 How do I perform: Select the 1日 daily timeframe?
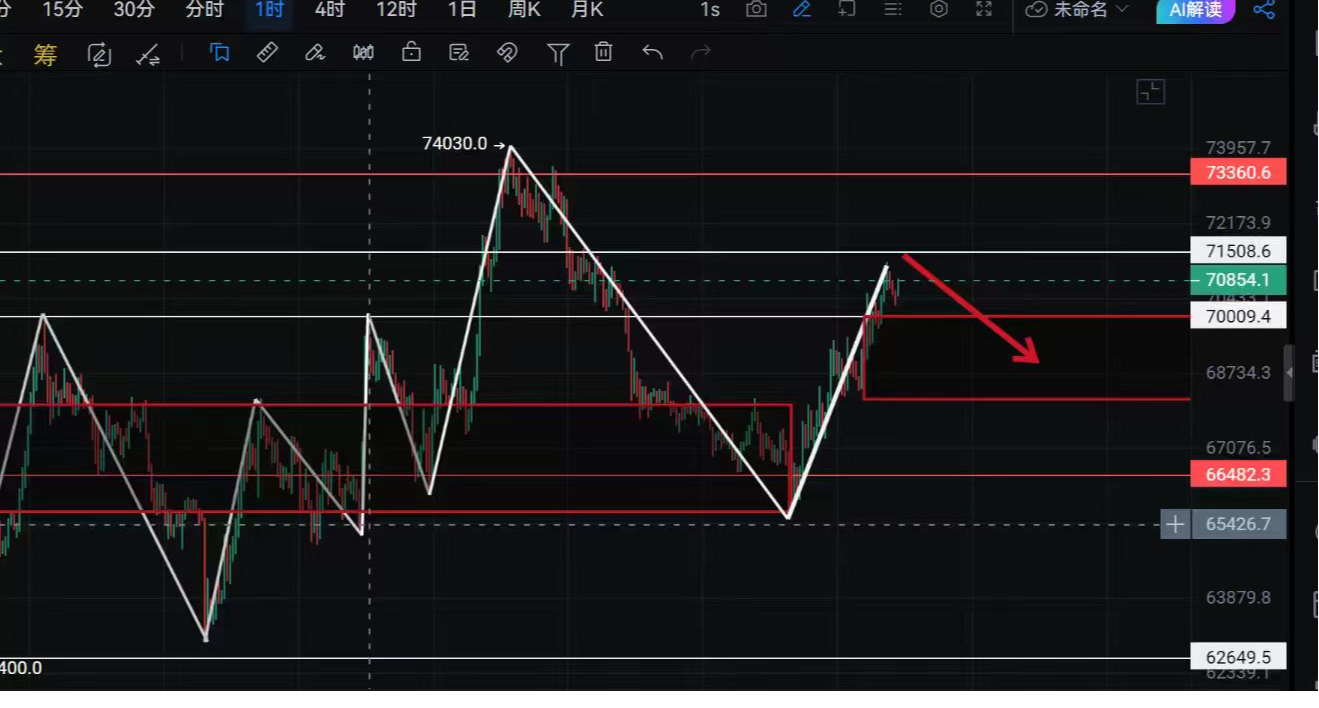pos(462,10)
